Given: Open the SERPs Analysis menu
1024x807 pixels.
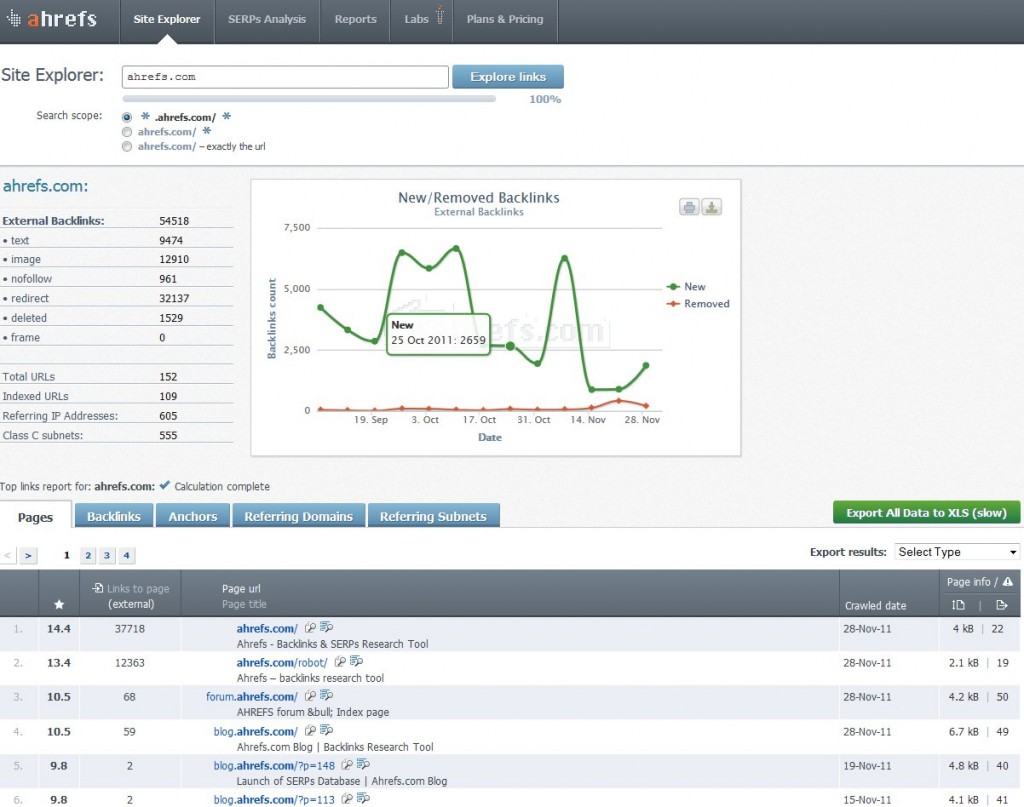Looking at the screenshot, I should click(x=266, y=20).
